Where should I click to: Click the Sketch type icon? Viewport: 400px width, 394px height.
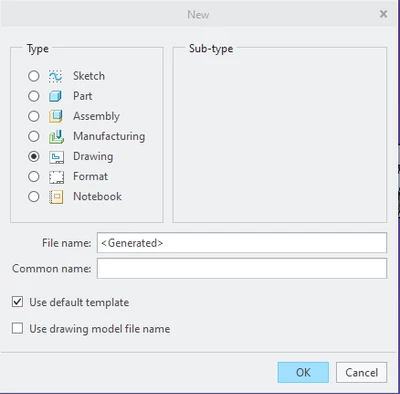[x=56, y=76]
